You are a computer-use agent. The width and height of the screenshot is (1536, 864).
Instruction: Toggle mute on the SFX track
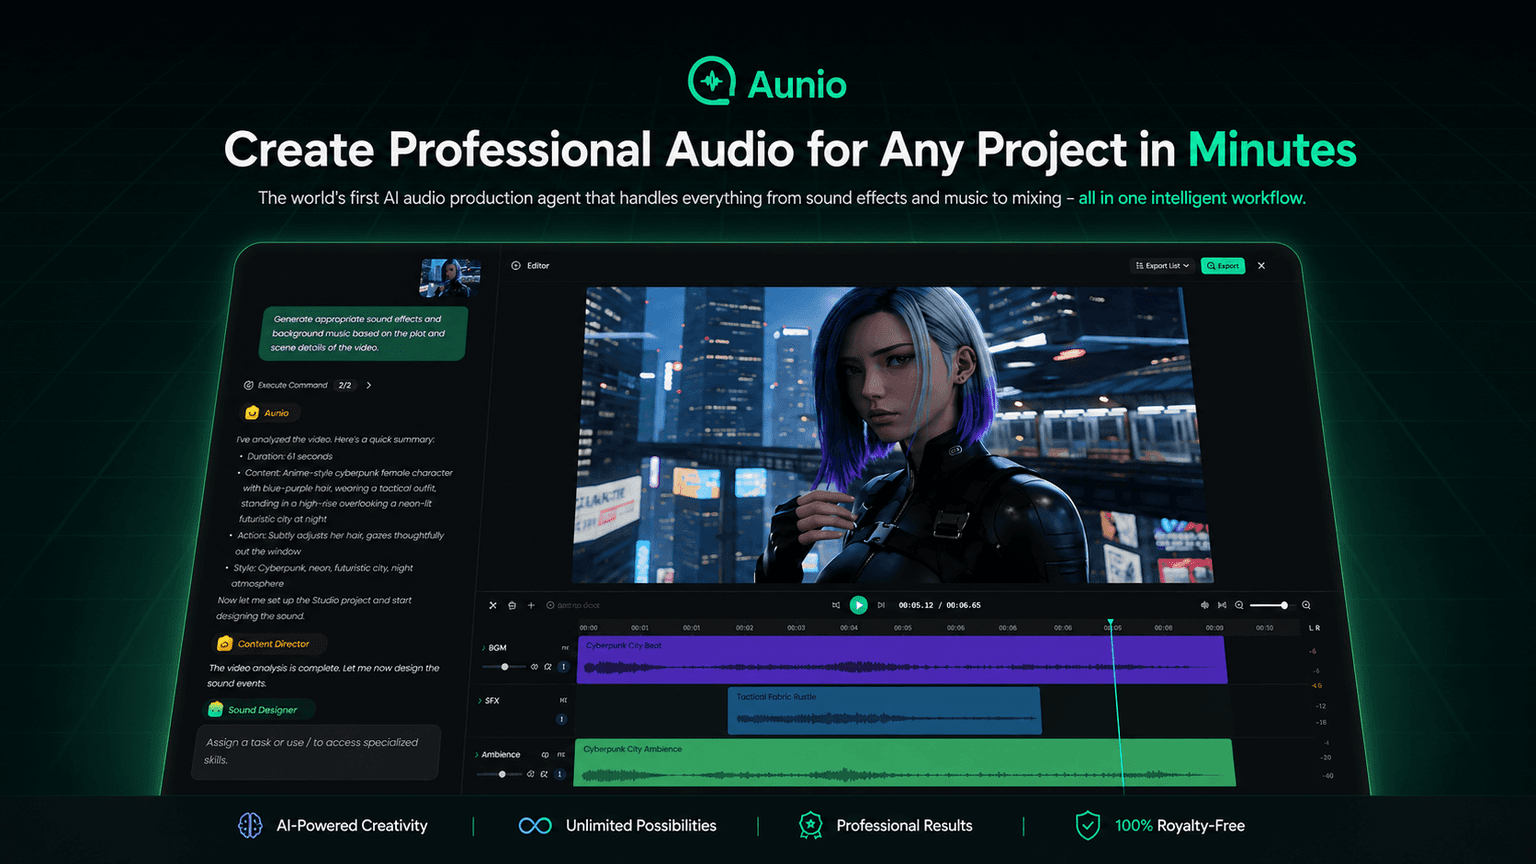[x=563, y=700]
